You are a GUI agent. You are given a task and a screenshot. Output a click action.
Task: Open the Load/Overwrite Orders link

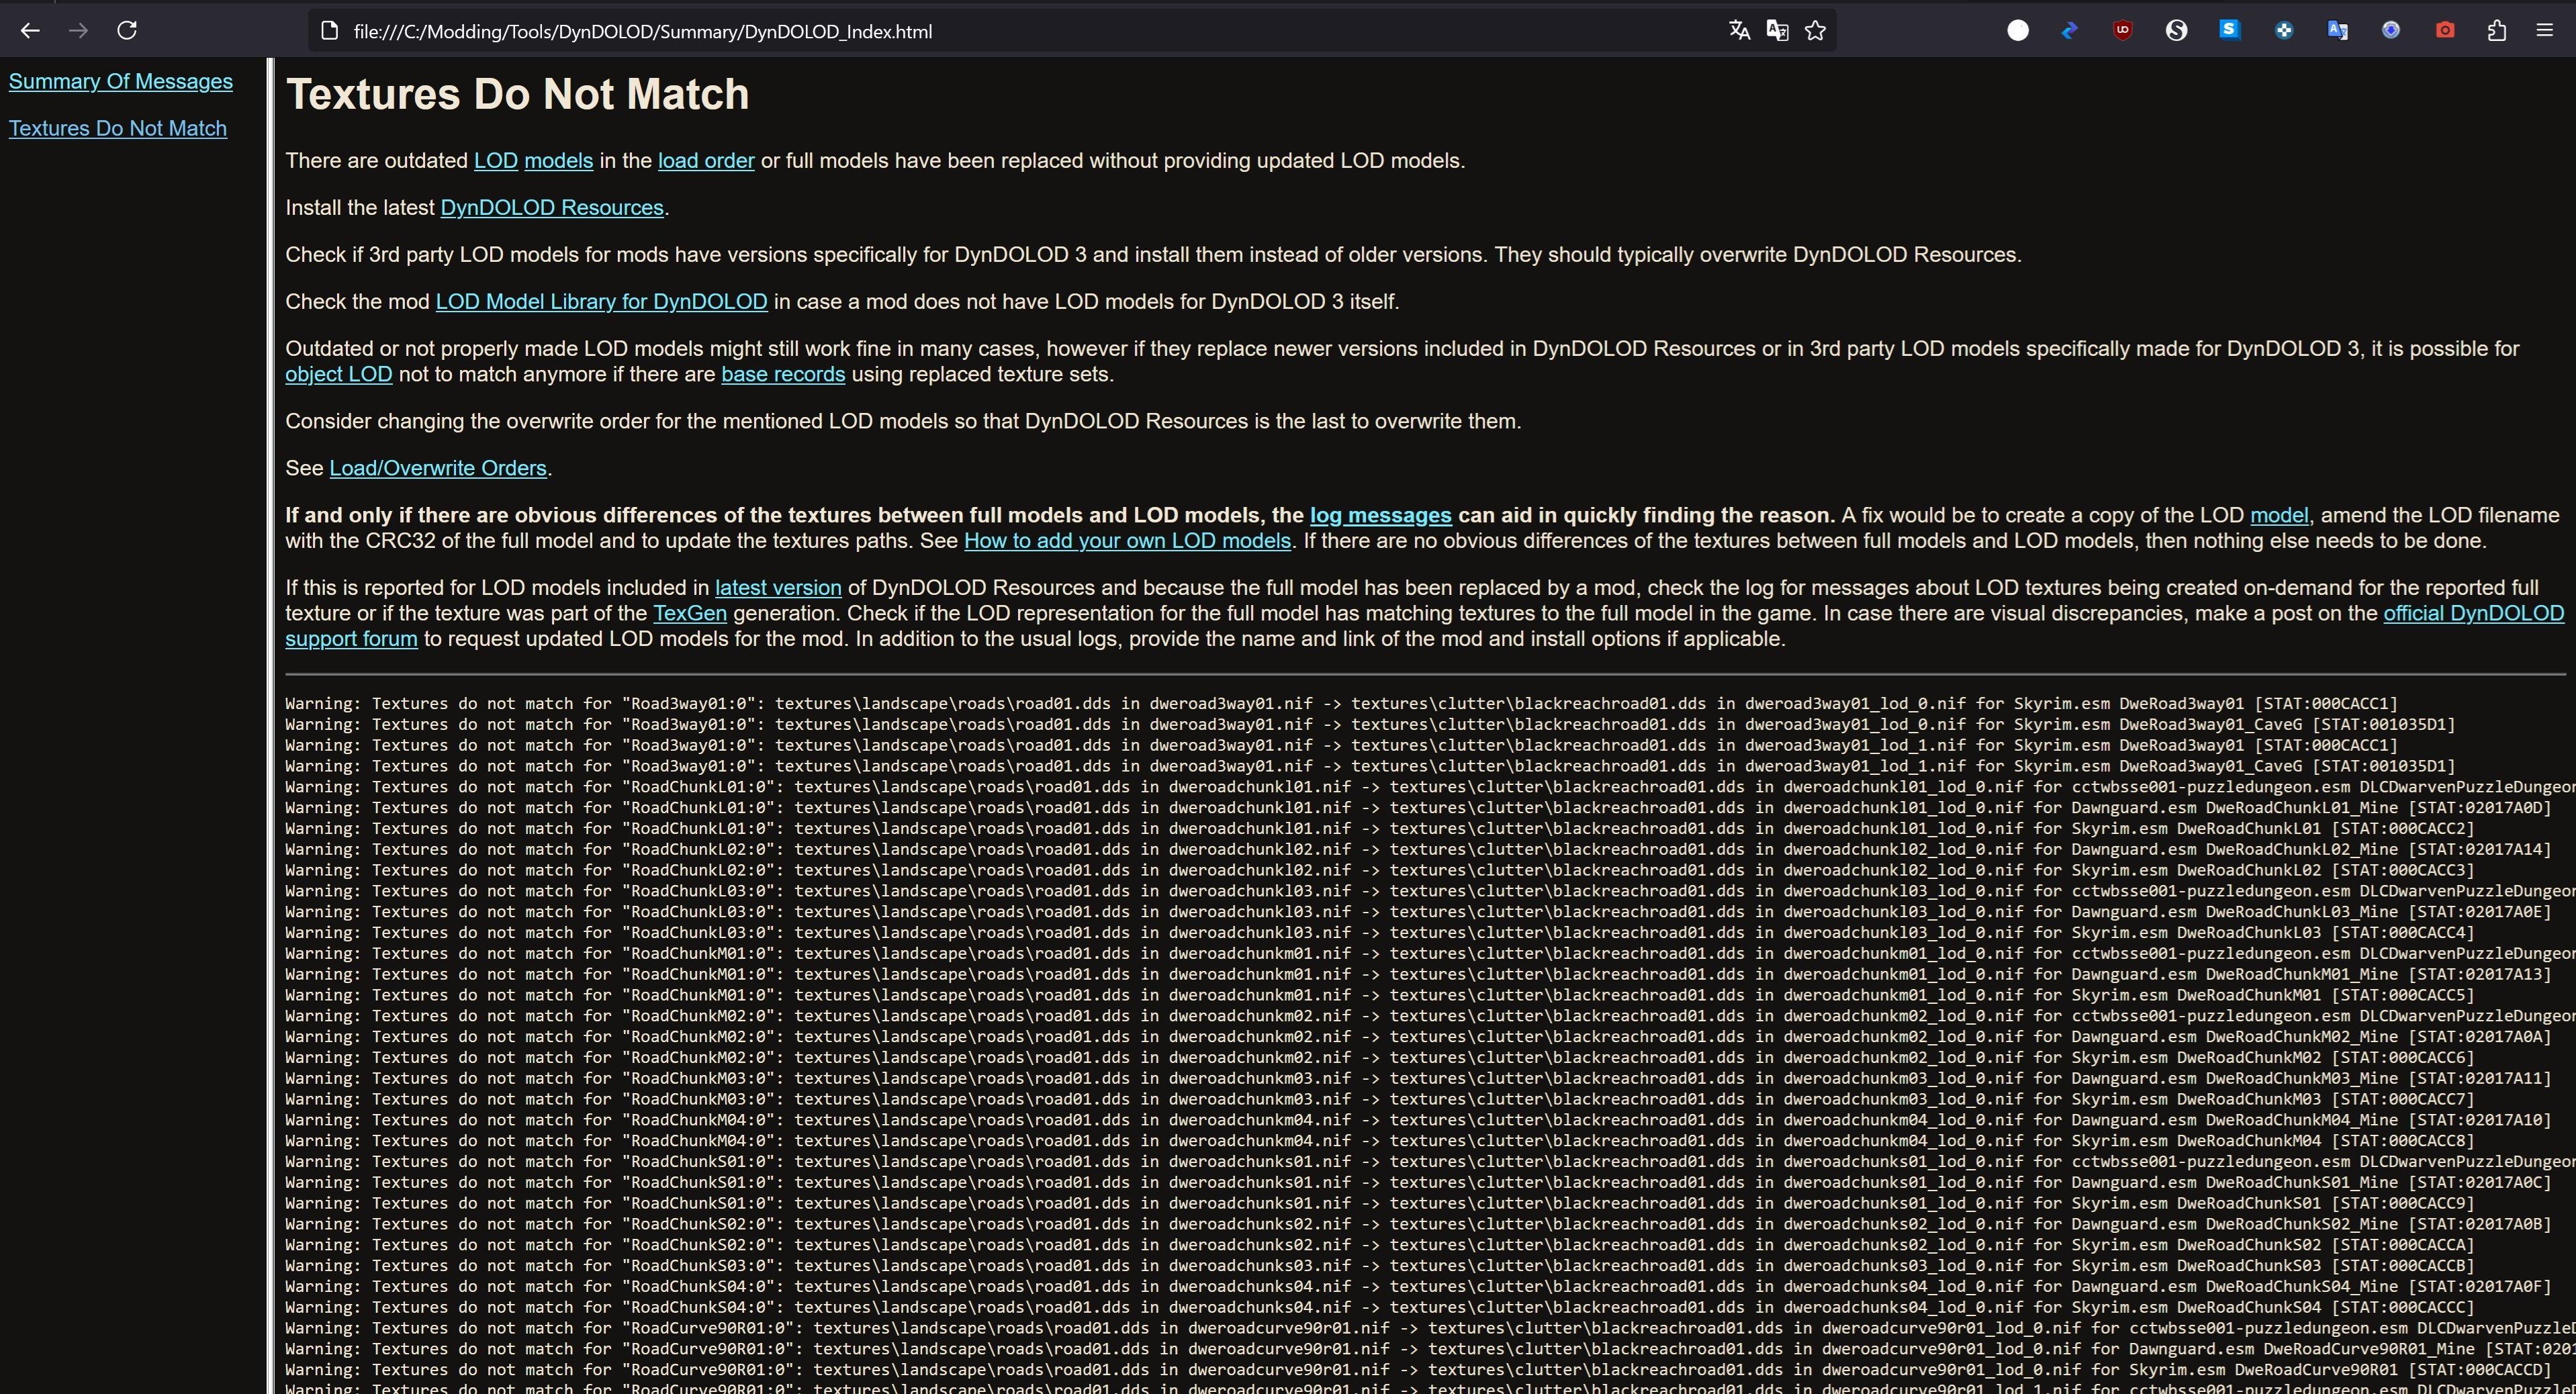coord(437,469)
